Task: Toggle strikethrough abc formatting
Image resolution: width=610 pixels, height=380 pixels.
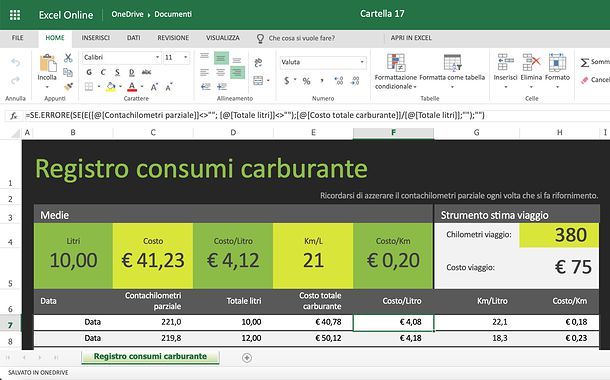Action: [146, 72]
